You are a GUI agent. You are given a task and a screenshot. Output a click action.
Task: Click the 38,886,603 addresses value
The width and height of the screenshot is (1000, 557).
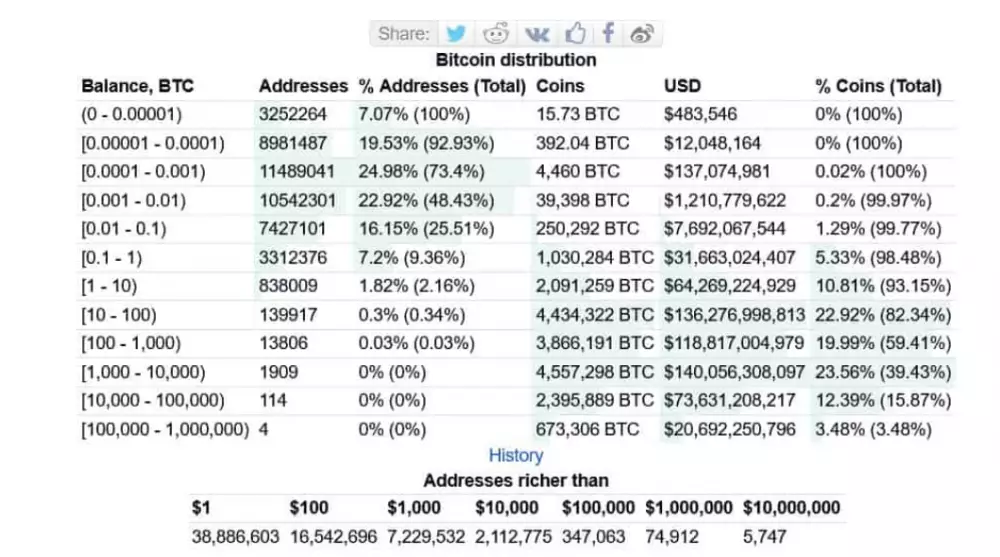[x=235, y=537]
